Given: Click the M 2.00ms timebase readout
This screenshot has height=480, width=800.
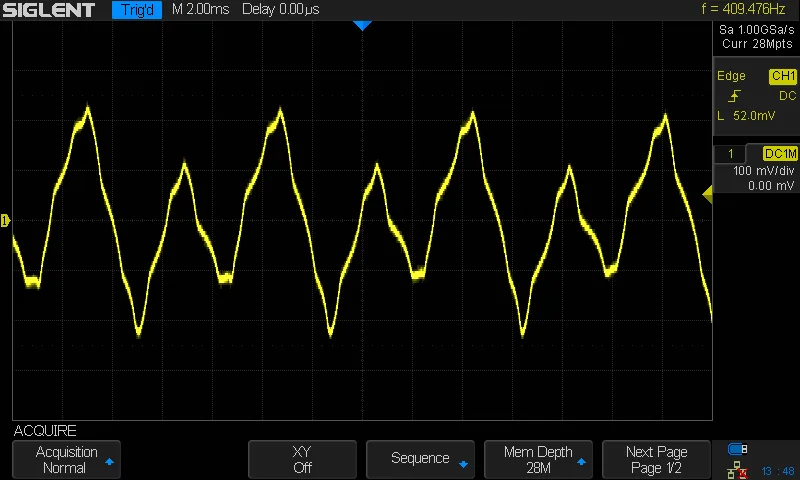Looking at the screenshot, I should point(201,9).
